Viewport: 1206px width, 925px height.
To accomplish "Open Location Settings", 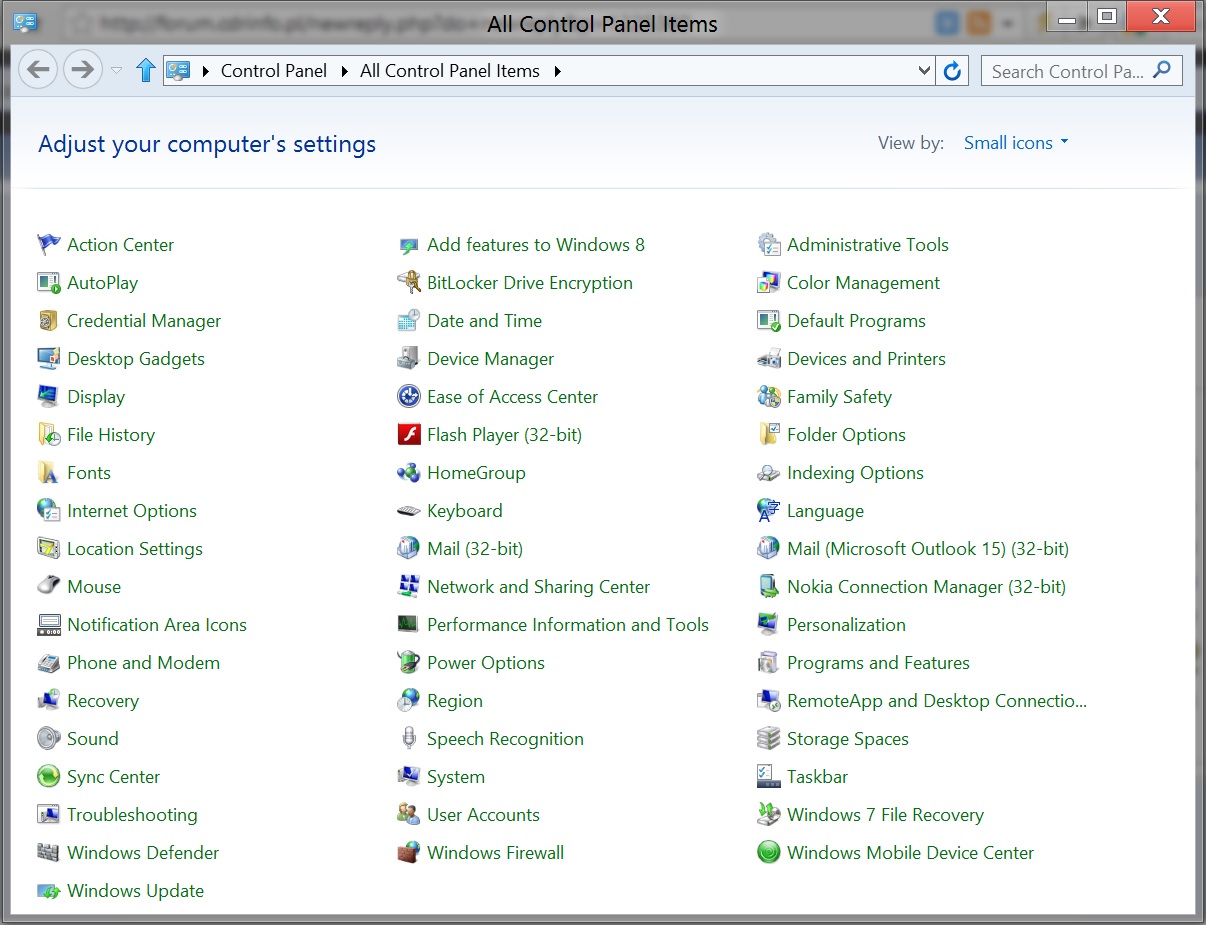I will (135, 548).
